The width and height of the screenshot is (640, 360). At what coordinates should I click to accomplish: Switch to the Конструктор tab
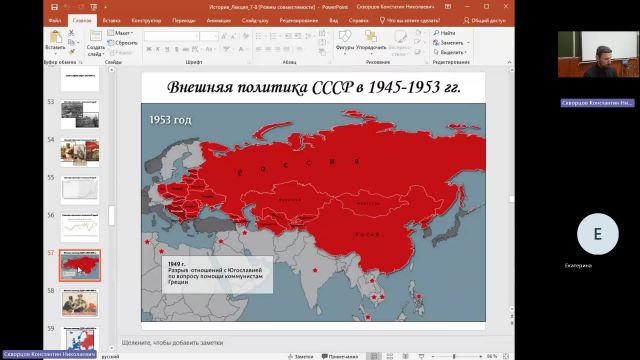[x=146, y=20]
